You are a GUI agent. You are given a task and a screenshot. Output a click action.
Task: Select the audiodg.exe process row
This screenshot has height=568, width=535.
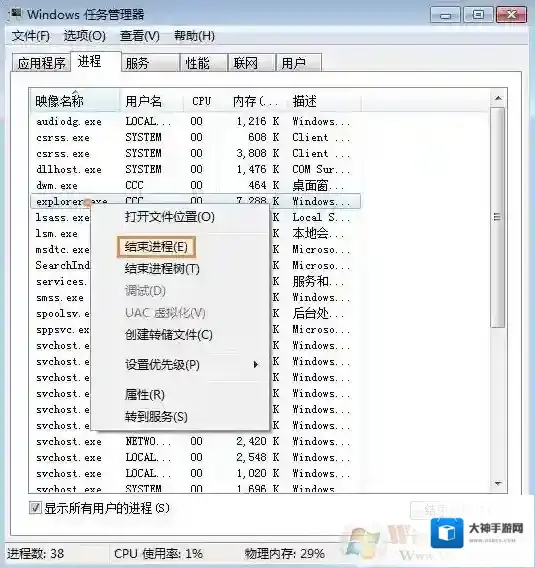[x=196, y=121]
